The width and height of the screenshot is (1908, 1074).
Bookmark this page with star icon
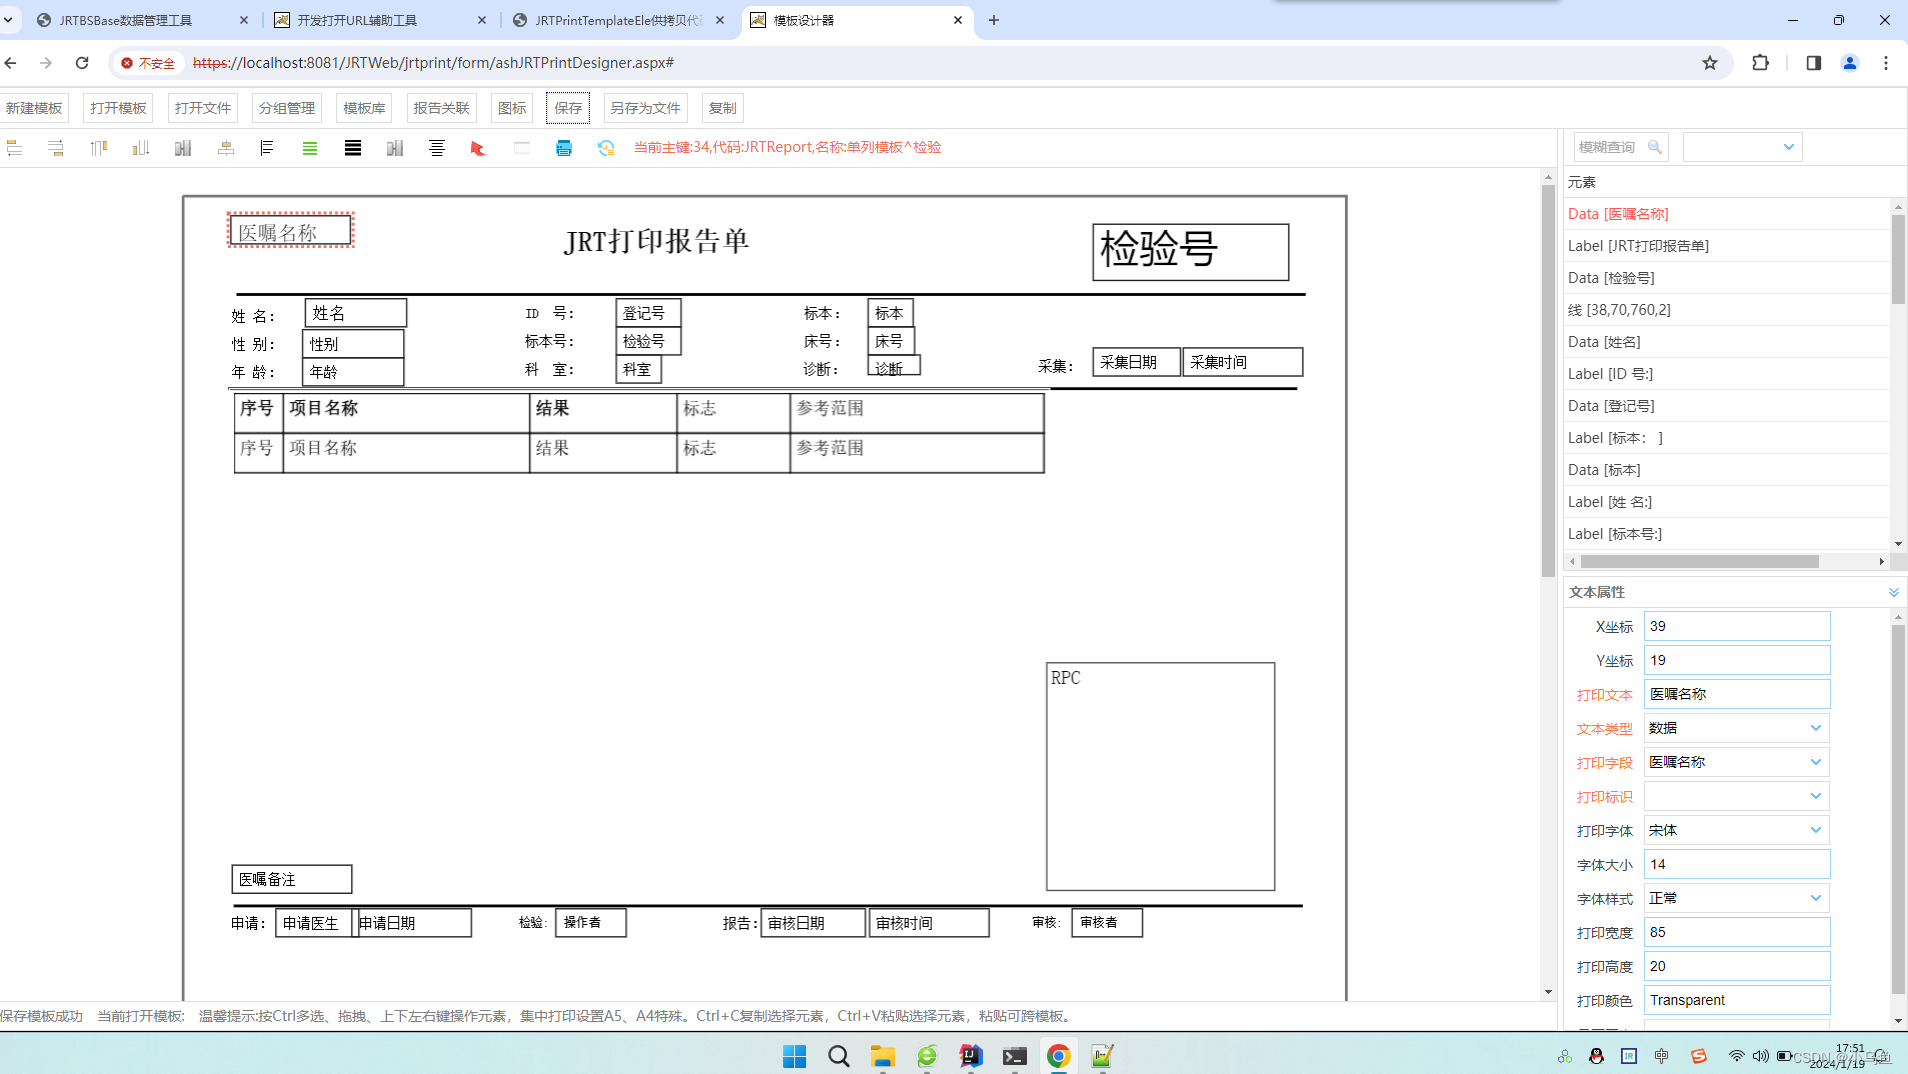pyautogui.click(x=1710, y=63)
